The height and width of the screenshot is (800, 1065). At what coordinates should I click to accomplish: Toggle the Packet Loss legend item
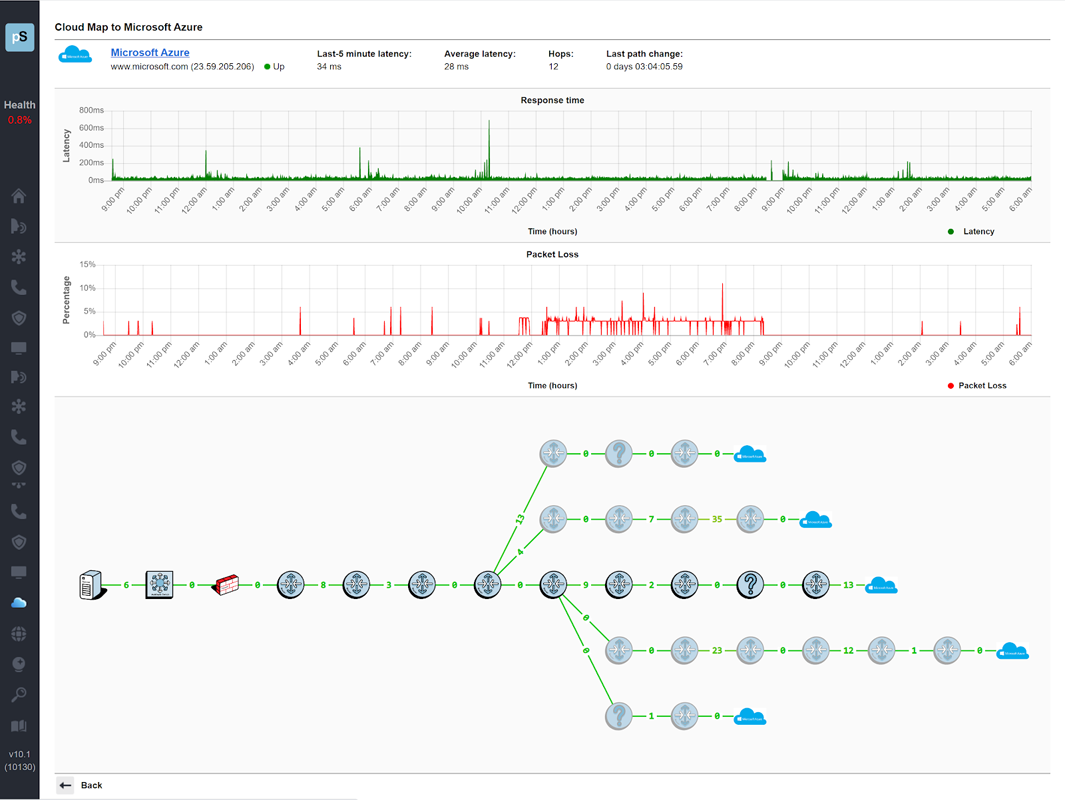[x=976, y=385]
